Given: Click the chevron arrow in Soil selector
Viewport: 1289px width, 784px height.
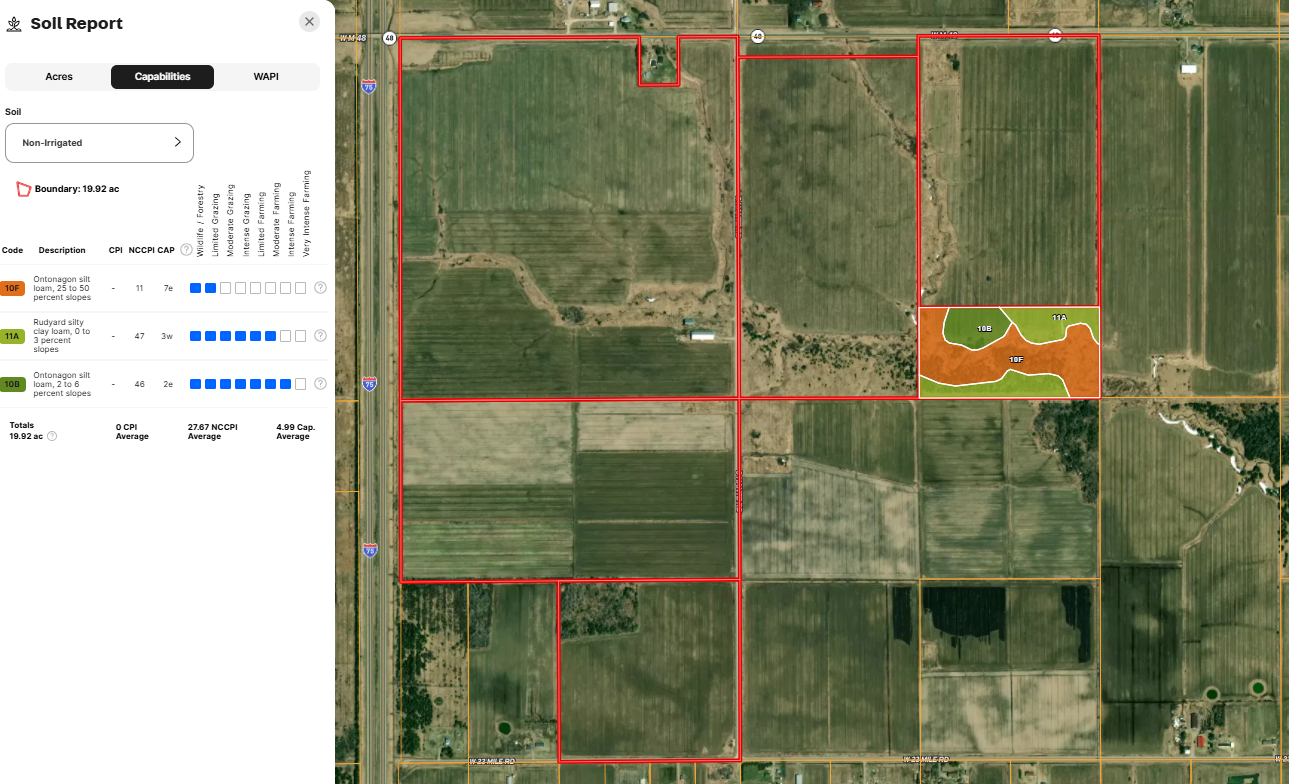Looking at the screenshot, I should tap(178, 142).
